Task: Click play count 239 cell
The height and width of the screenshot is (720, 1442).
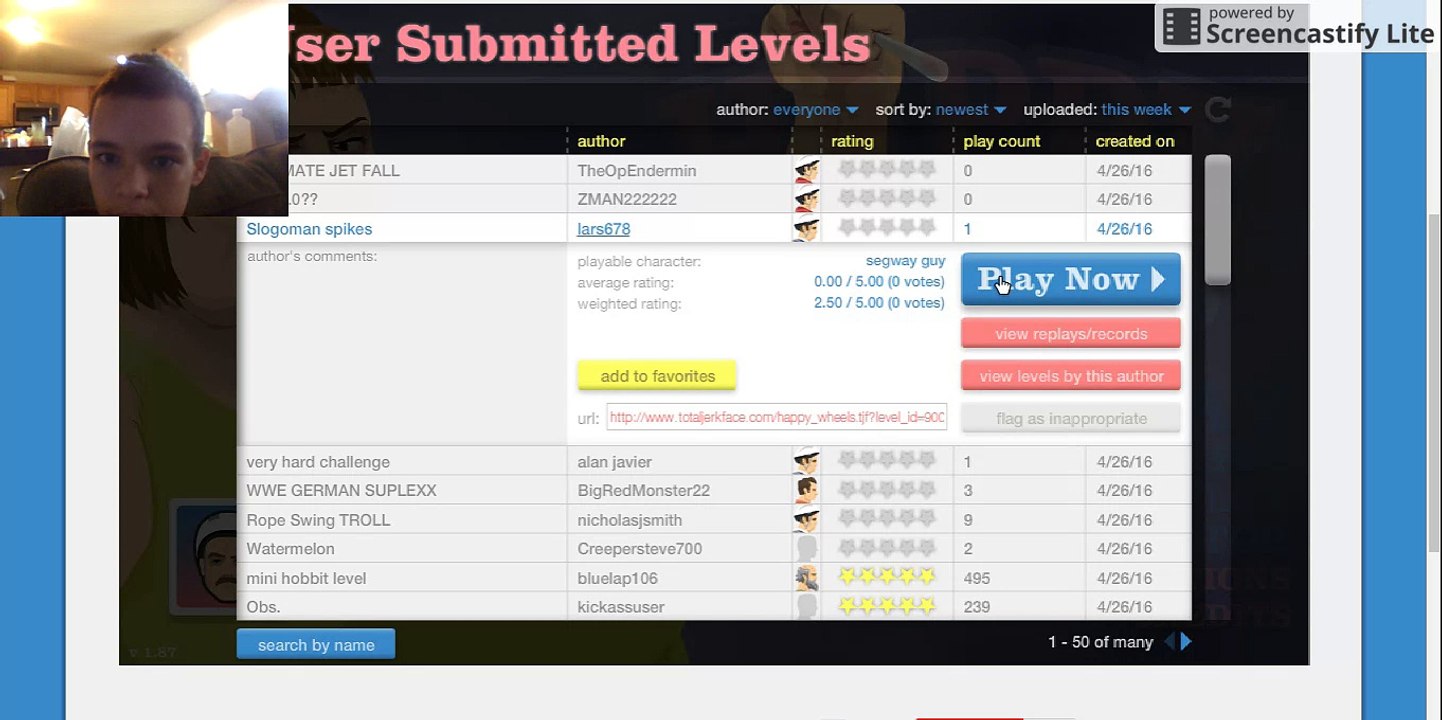Action: 976,607
